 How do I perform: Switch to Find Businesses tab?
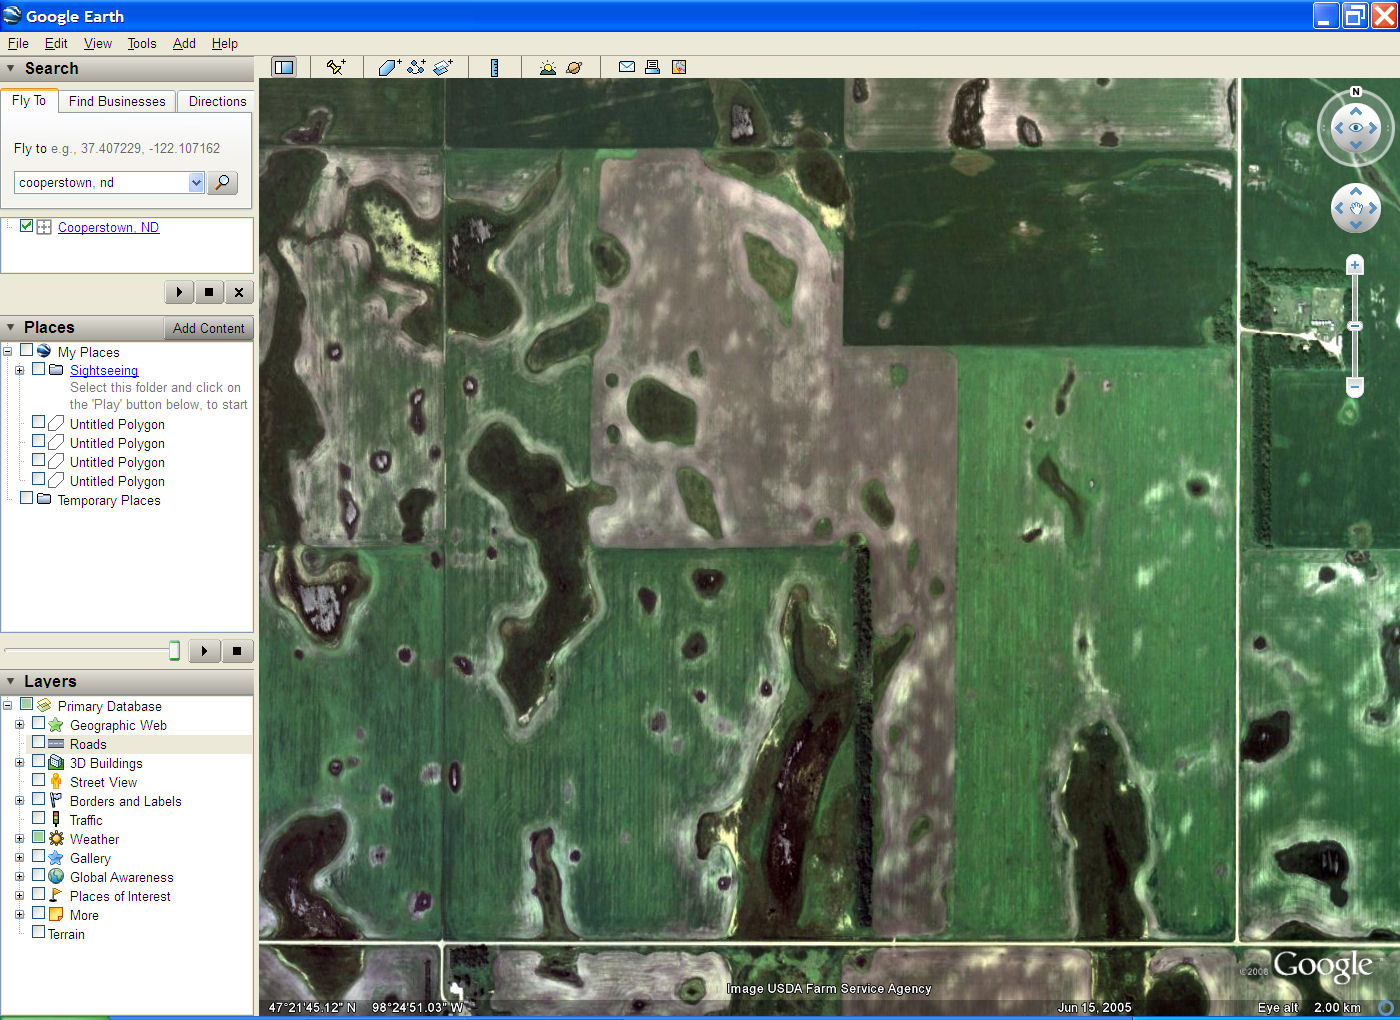(x=117, y=101)
